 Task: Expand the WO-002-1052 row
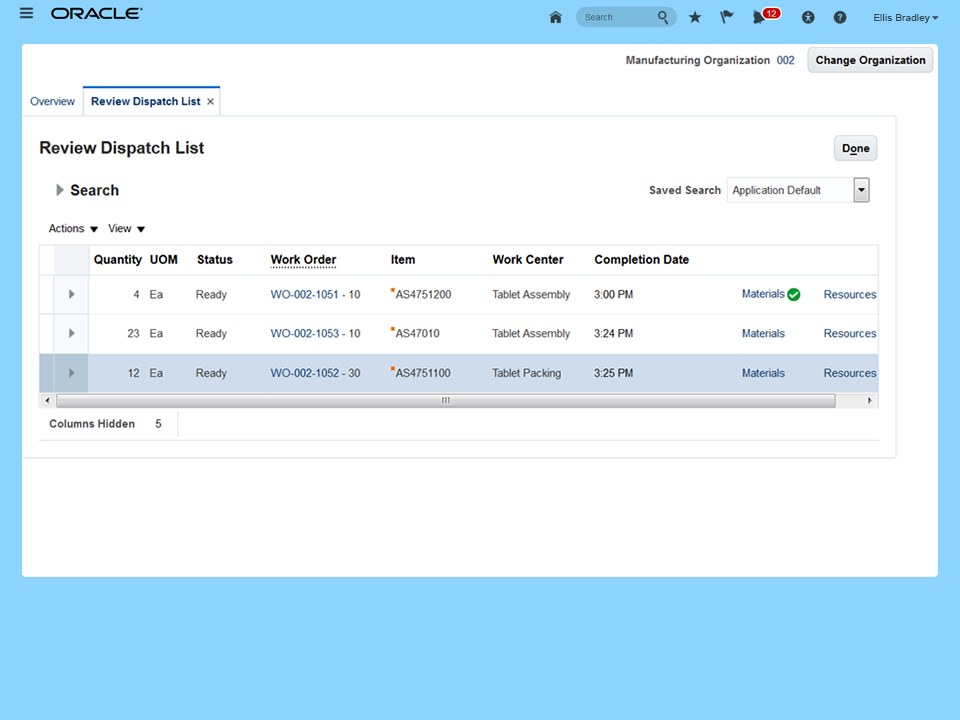tap(72, 373)
